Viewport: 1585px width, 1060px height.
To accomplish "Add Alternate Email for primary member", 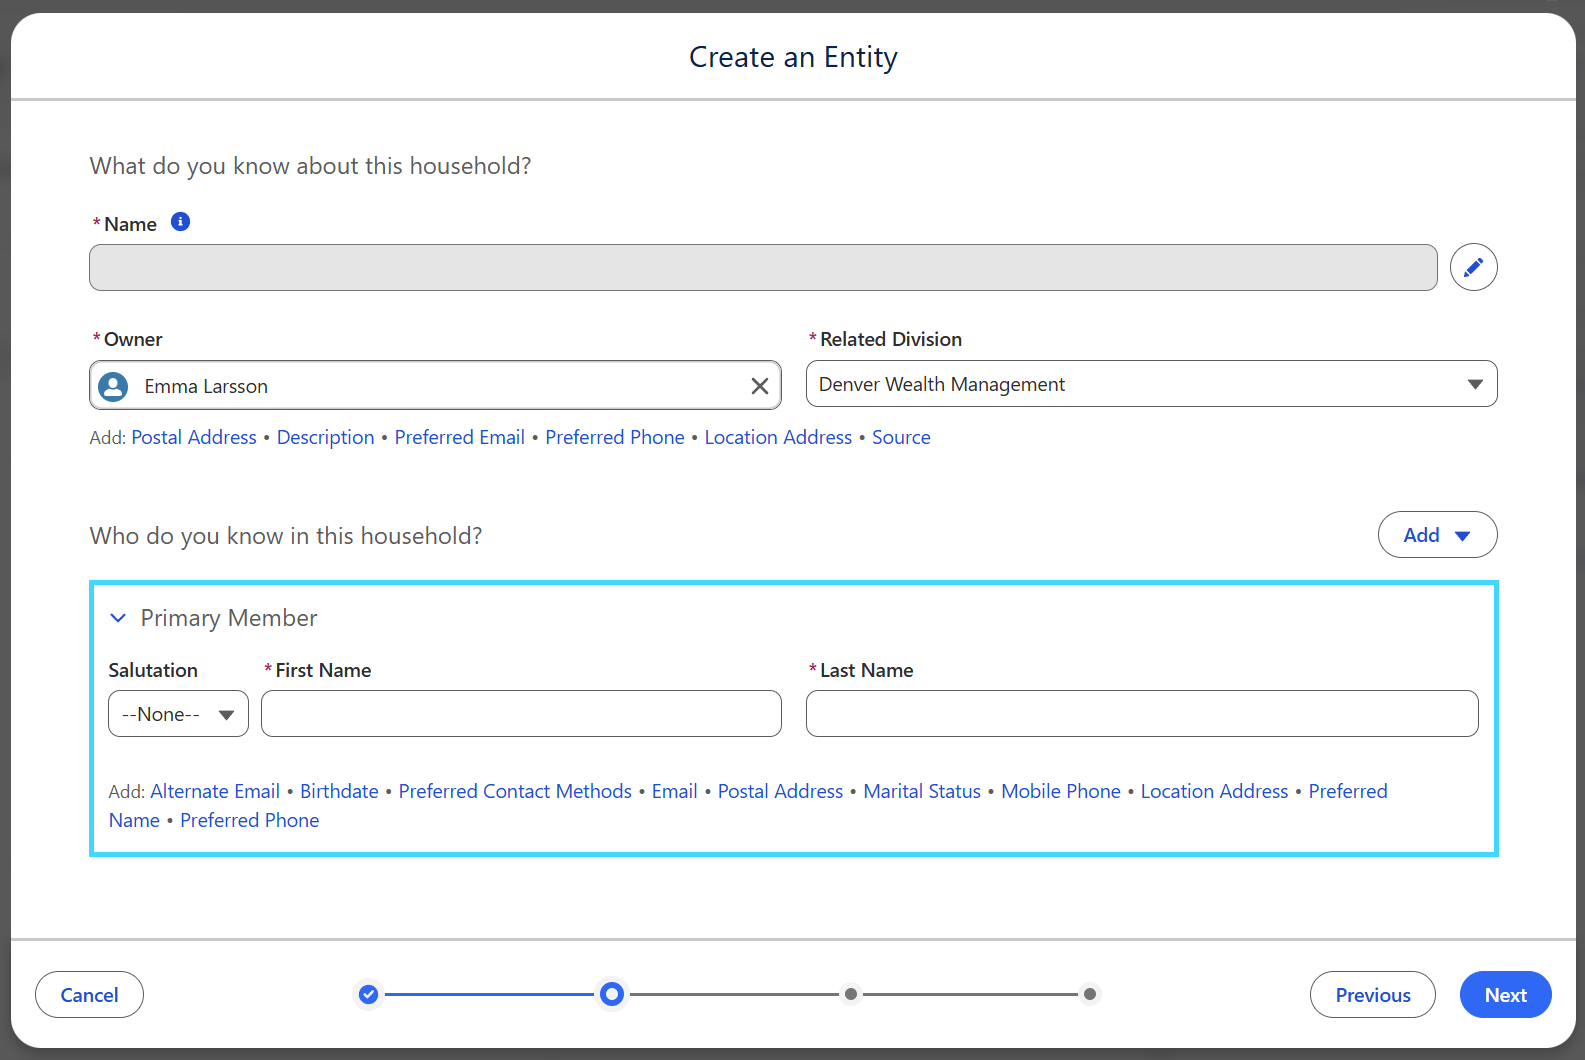I will click(215, 791).
